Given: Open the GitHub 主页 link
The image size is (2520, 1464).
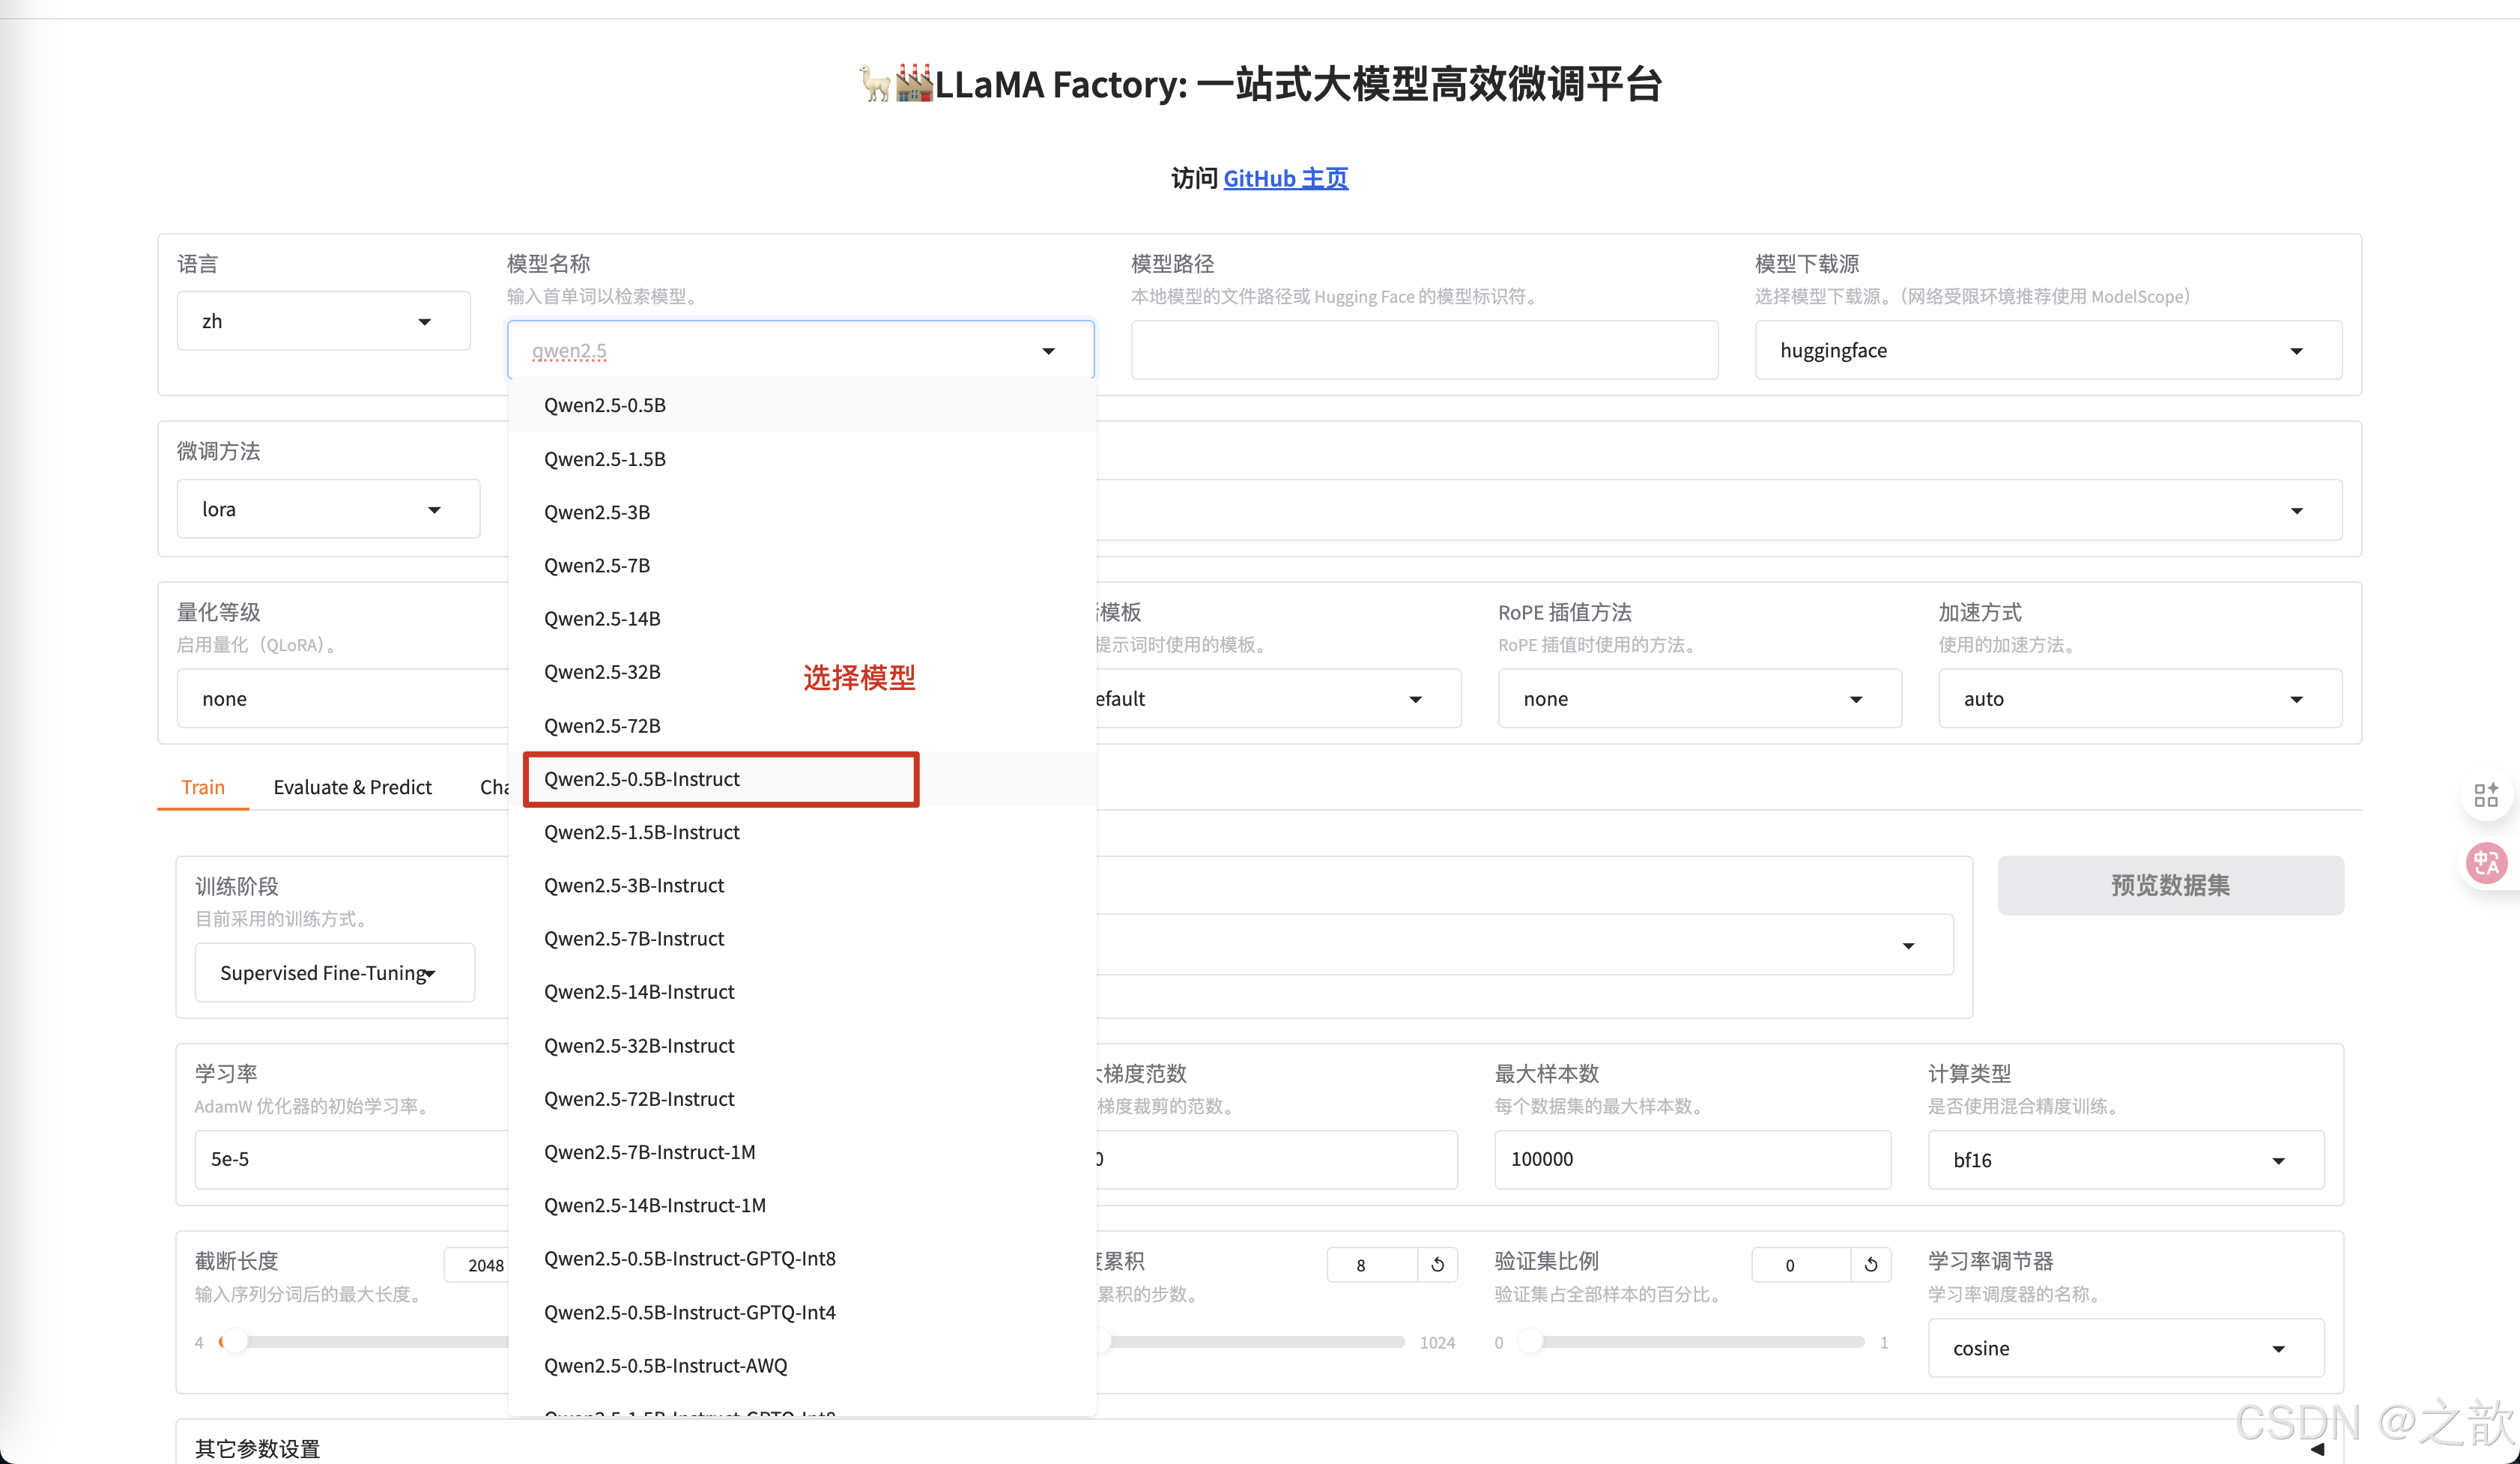Looking at the screenshot, I should [1285, 178].
